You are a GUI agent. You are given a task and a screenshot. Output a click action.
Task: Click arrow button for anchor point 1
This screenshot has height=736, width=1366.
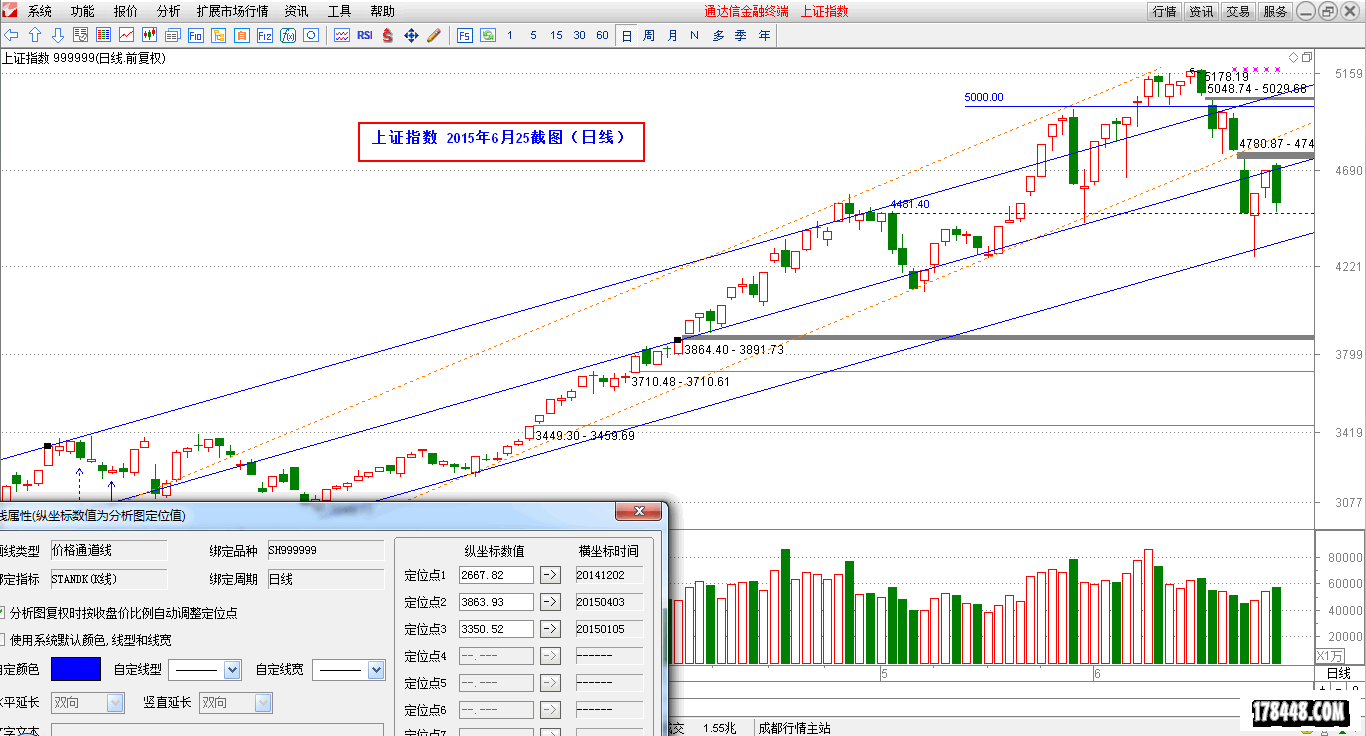tap(550, 575)
